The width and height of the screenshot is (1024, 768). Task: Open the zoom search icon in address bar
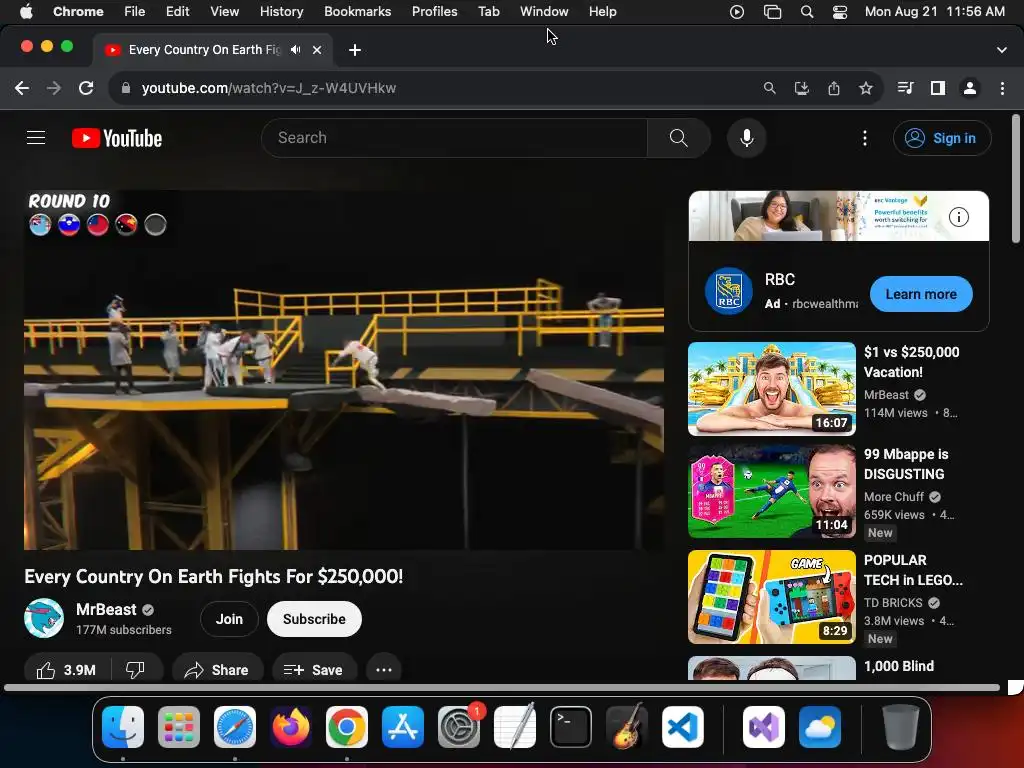coord(769,88)
